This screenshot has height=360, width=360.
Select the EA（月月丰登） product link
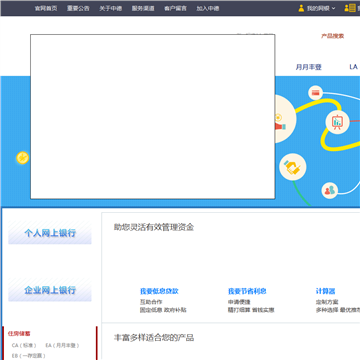(x=63, y=345)
